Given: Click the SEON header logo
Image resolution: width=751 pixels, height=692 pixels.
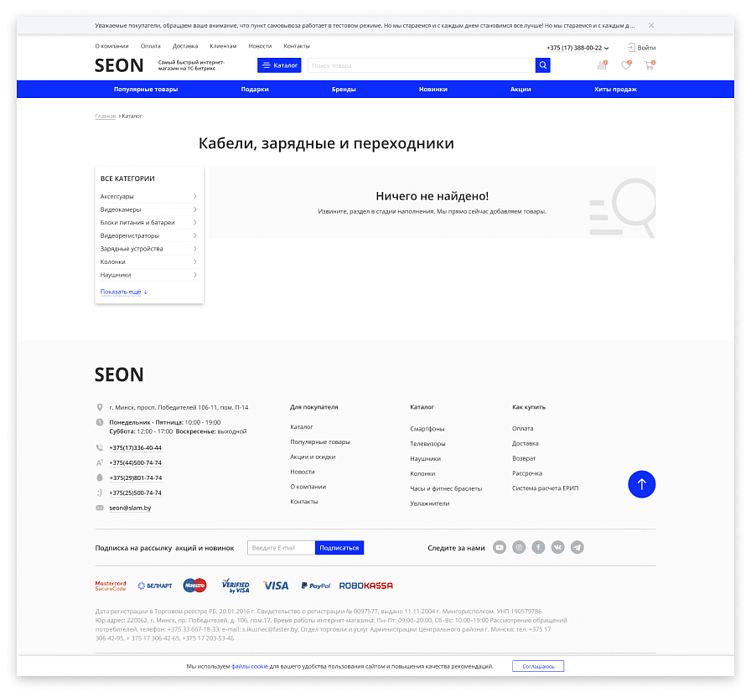Looking at the screenshot, I should [119, 66].
